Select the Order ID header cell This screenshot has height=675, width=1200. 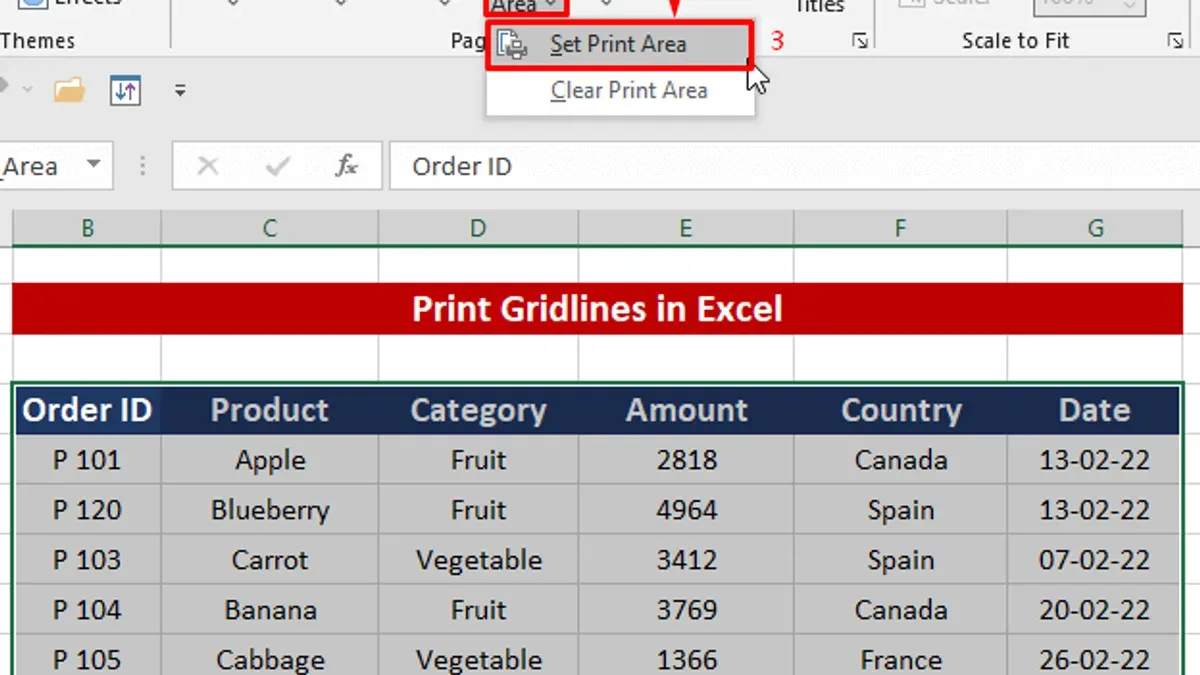tap(88, 410)
